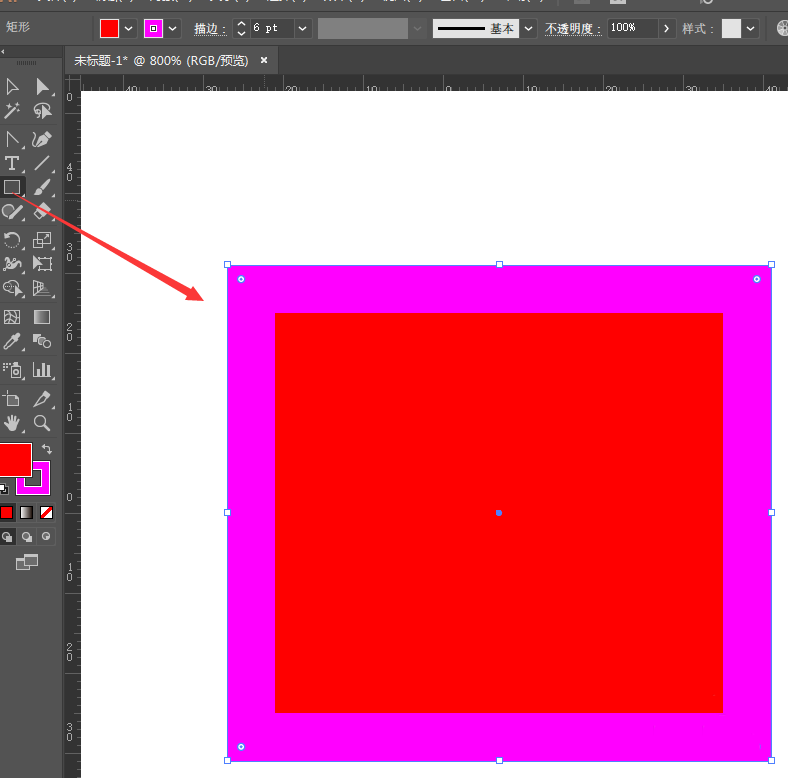Set paint mode to solid Color
The width and height of the screenshot is (788, 778).
click(x=7, y=512)
